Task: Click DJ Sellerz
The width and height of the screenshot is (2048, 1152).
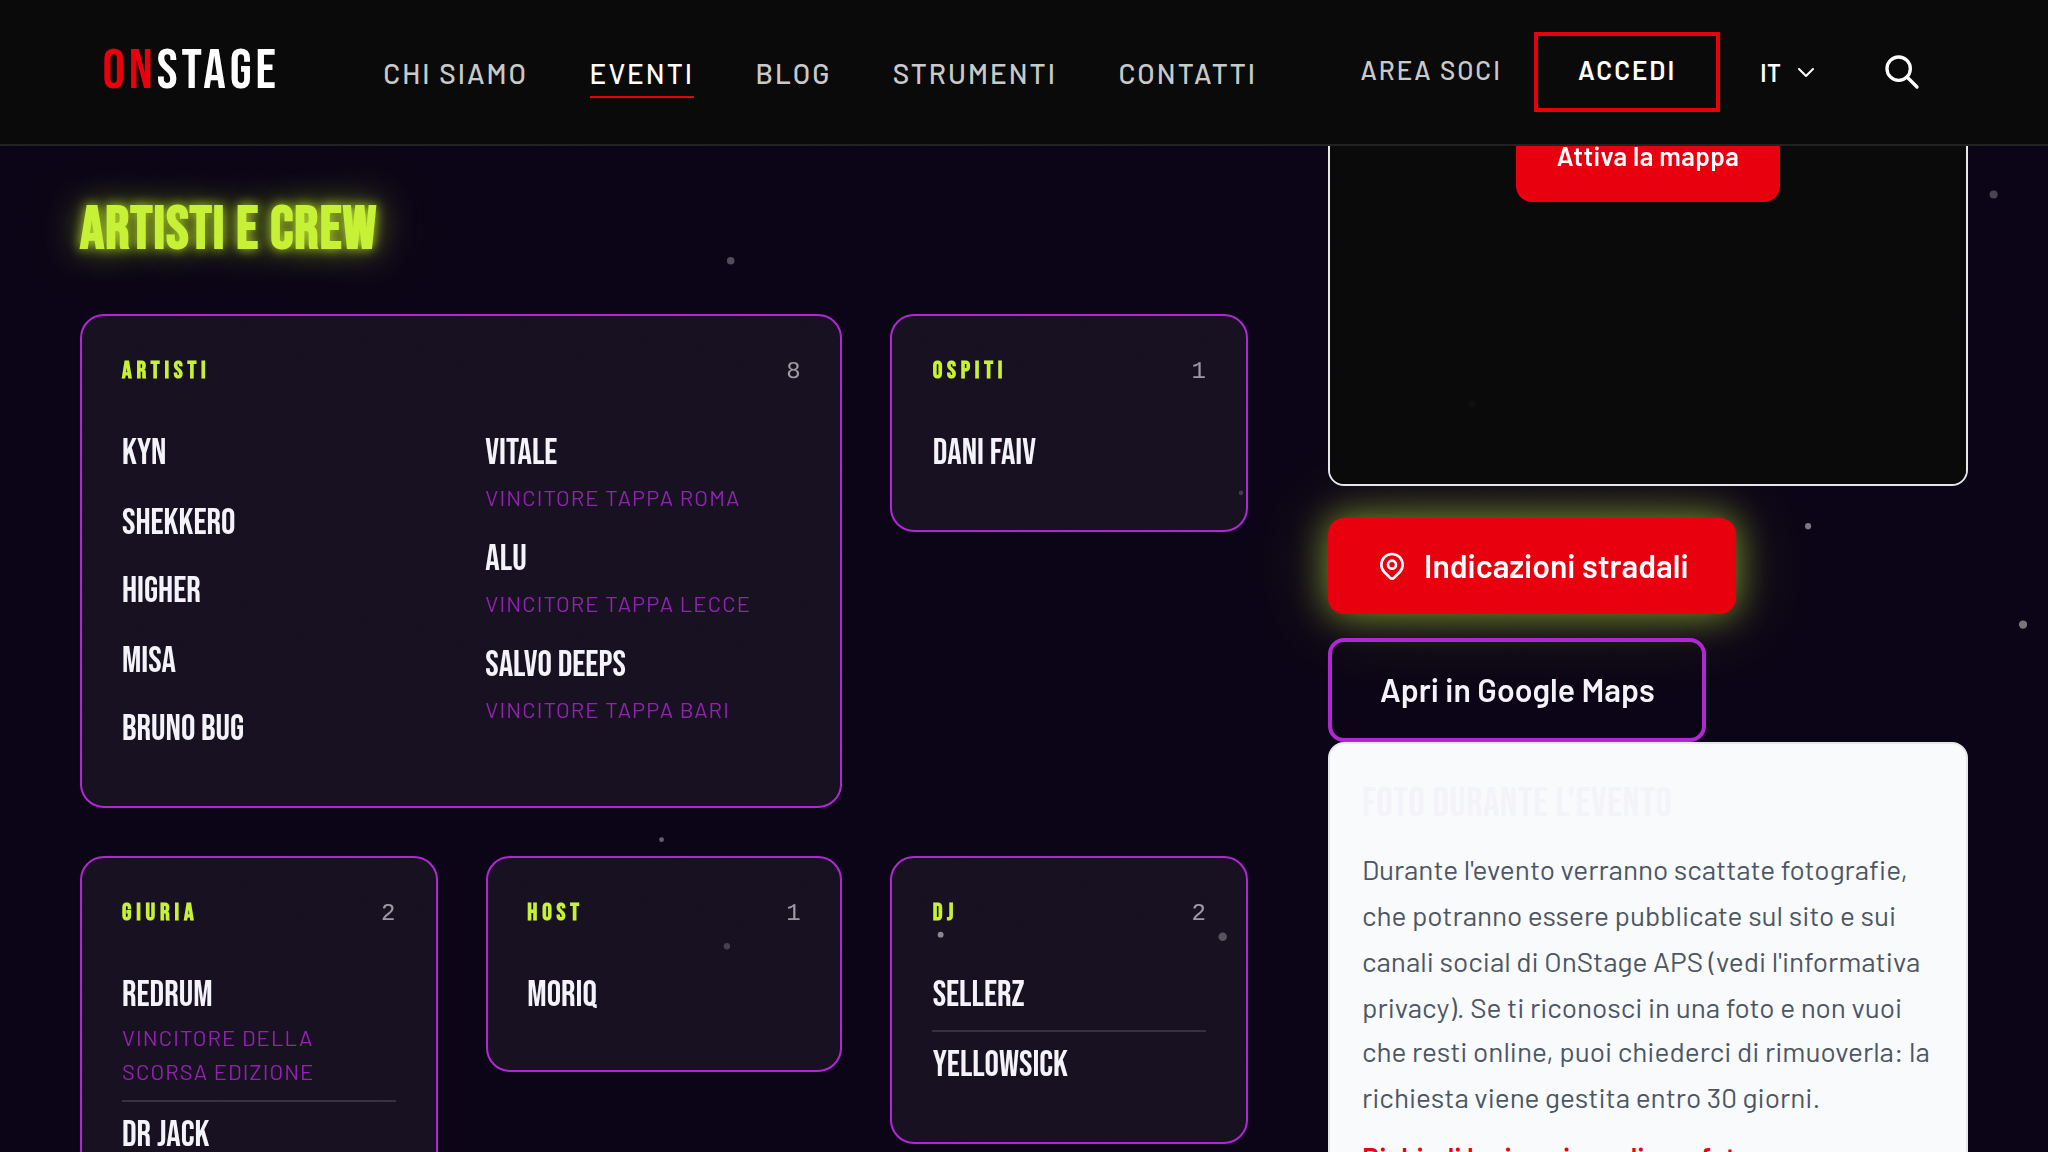Action: [x=978, y=994]
